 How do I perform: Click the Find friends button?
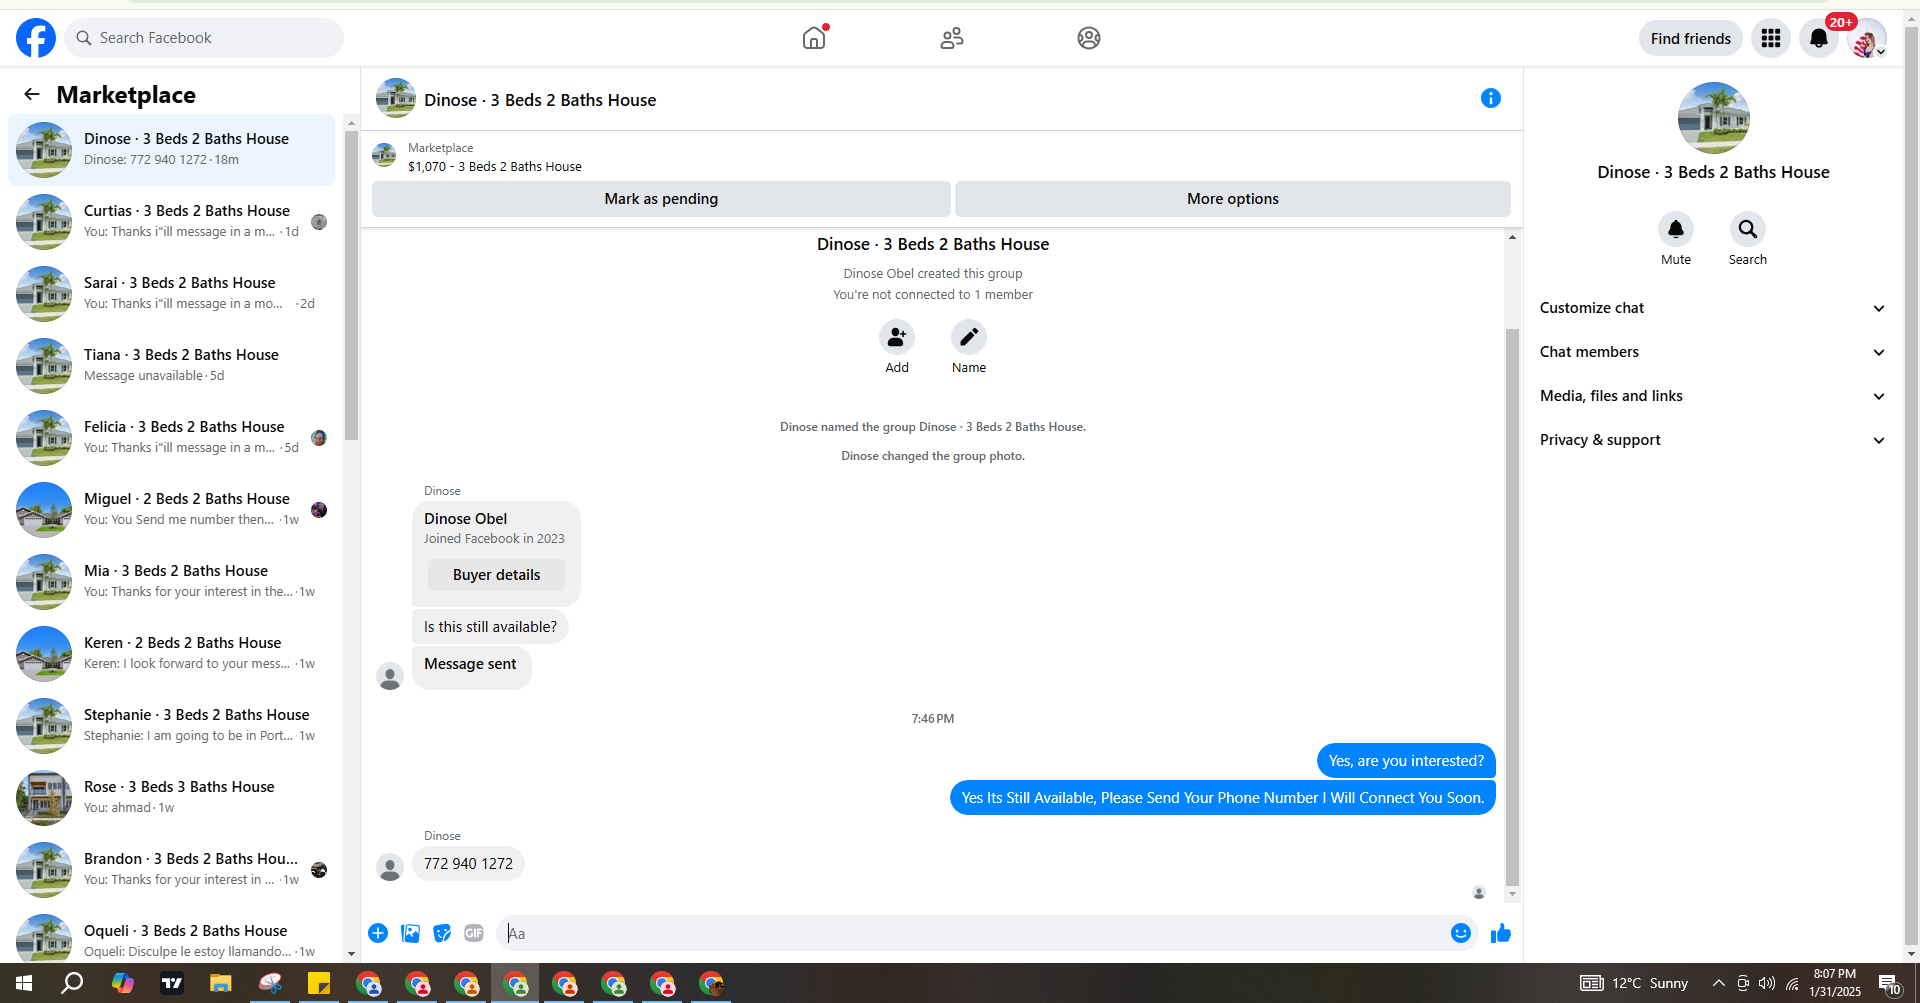[1691, 38]
